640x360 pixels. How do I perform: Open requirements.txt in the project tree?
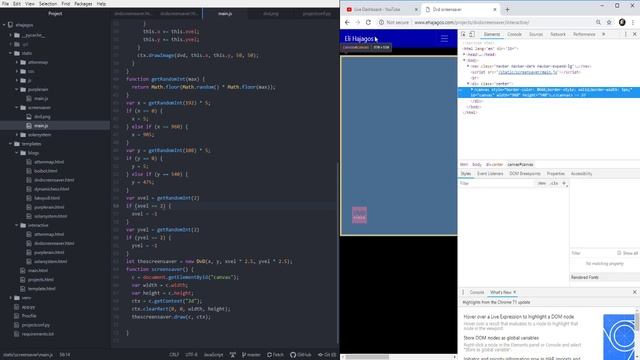point(38,334)
